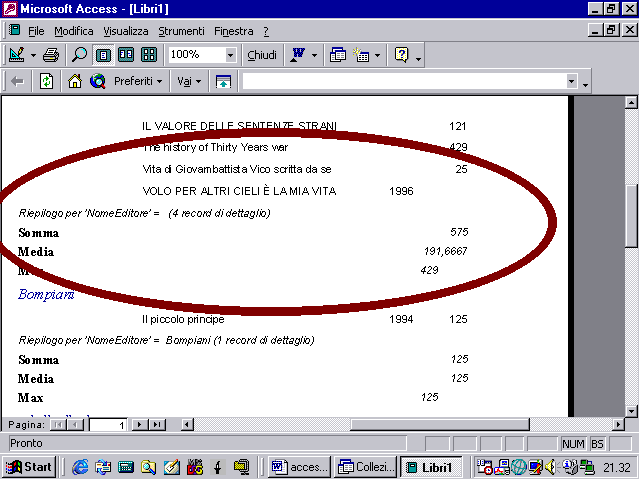This screenshot has width=639, height=479.
Task: Open the Modifica menu
Action: [74, 31]
